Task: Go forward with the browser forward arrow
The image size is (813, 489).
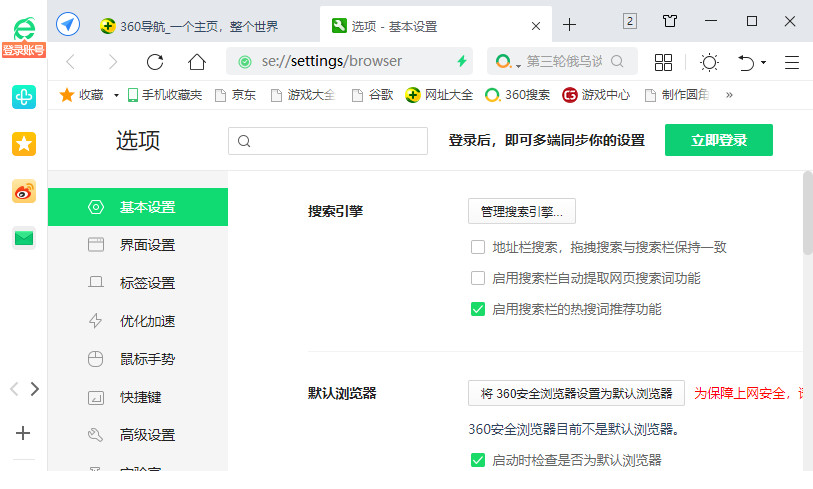Action: [112, 62]
